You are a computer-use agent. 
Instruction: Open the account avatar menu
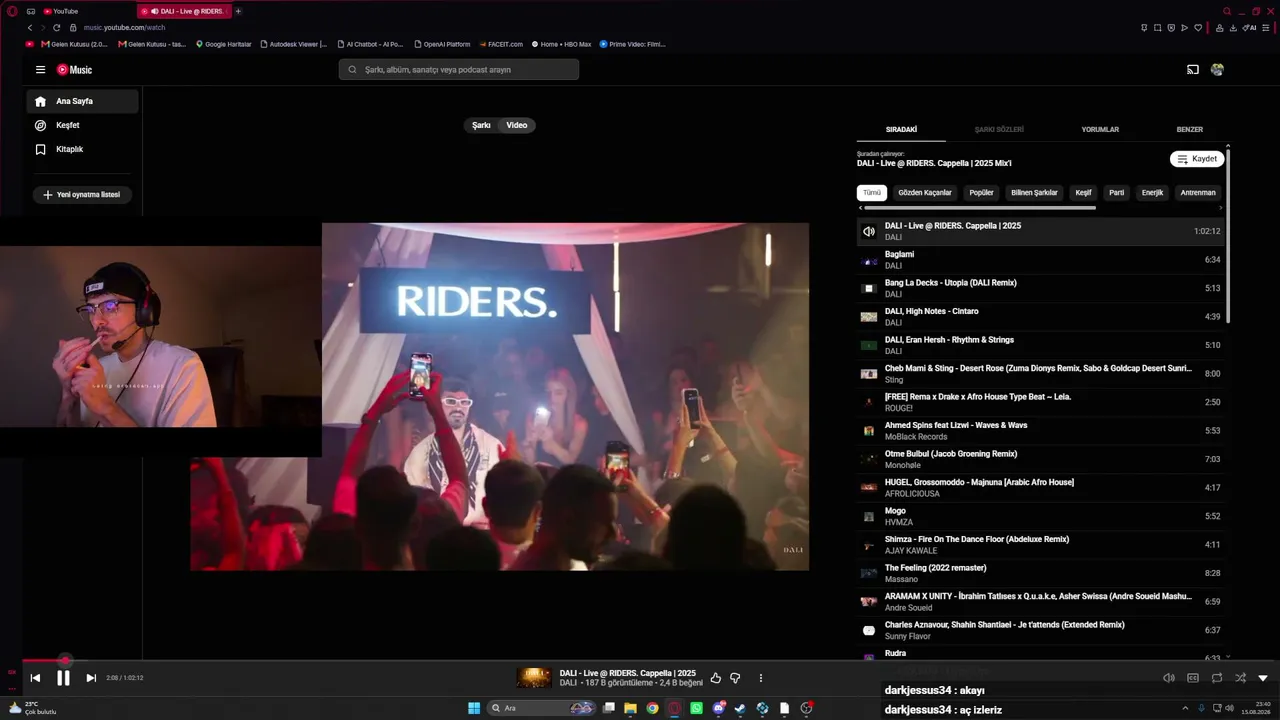coord(1217,70)
